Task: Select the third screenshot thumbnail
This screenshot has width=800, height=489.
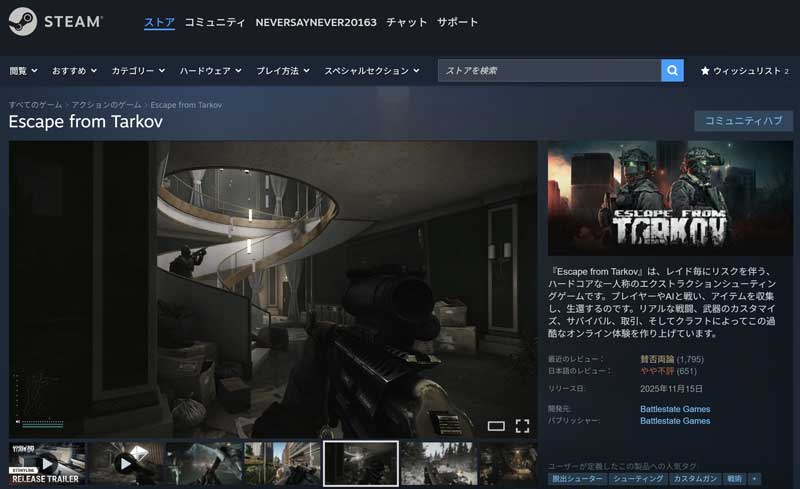Action: click(x=204, y=463)
